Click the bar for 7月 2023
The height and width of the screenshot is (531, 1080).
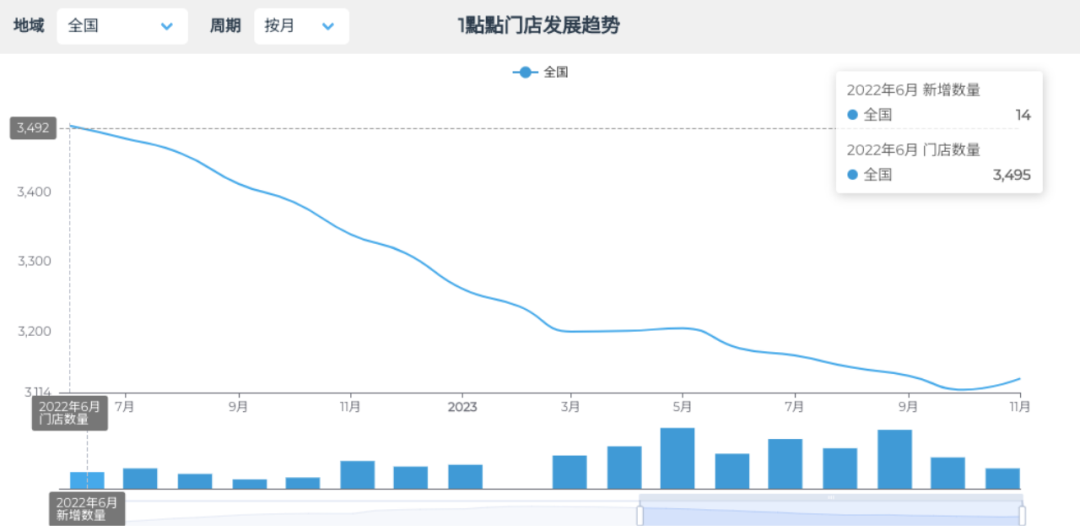pos(785,464)
